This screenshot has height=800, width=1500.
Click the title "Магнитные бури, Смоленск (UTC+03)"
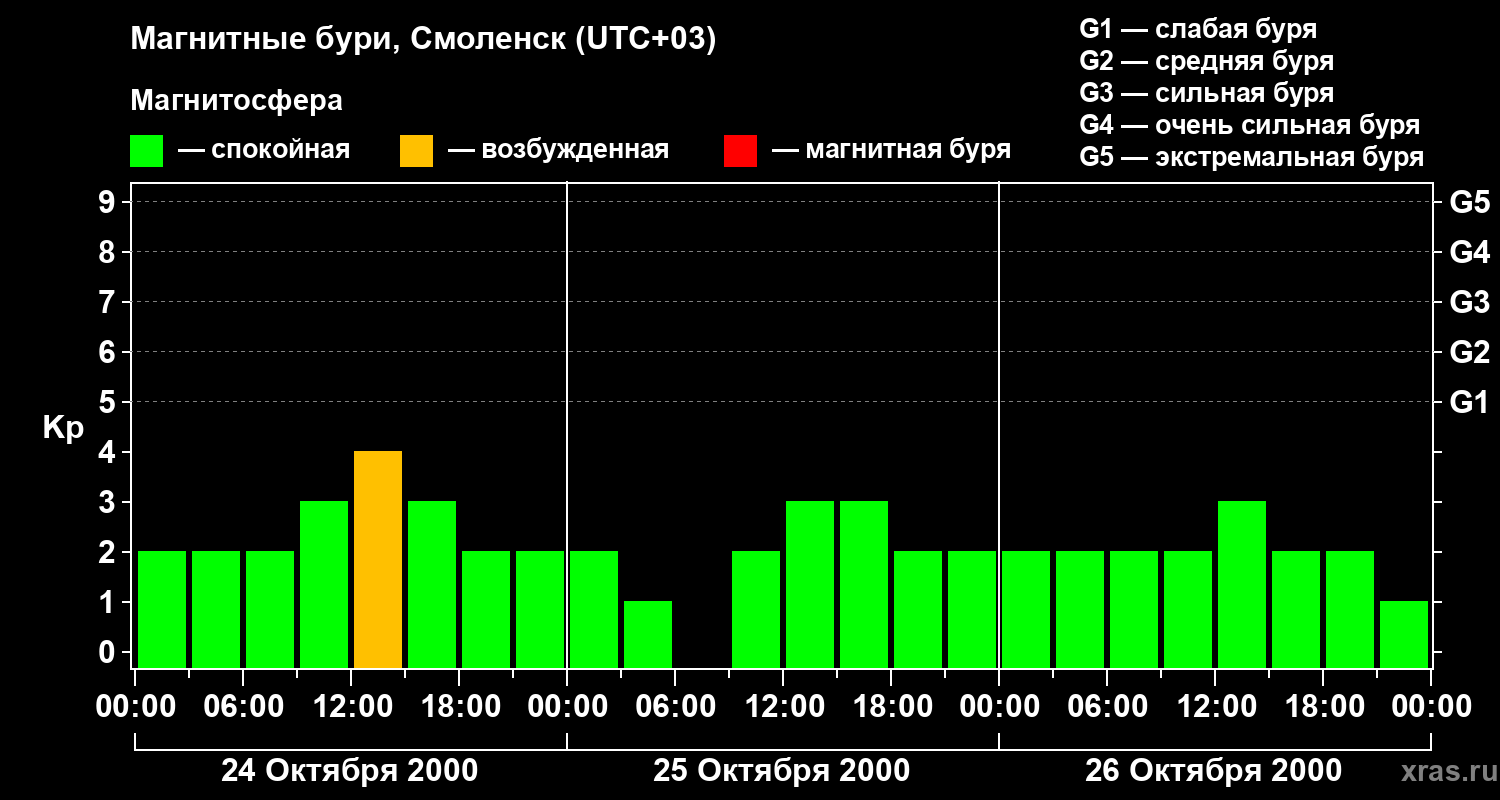(x=424, y=41)
